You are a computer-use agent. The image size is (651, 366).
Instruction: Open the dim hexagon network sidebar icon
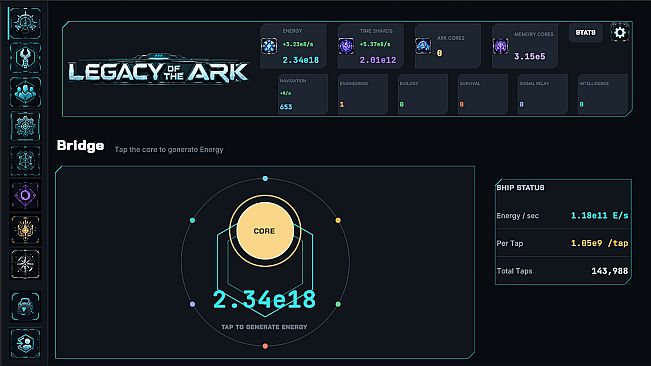point(25,161)
